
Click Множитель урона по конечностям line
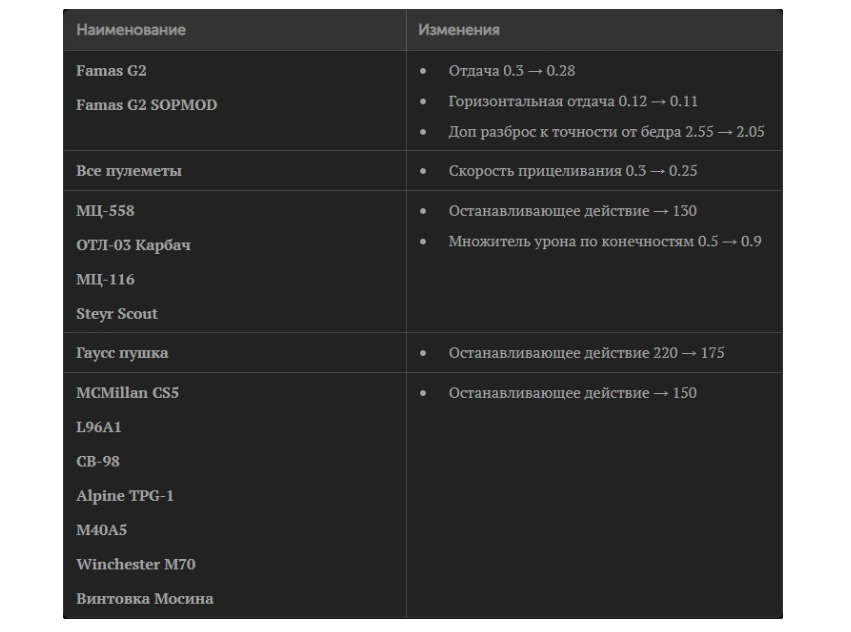pyautogui.click(x=605, y=241)
